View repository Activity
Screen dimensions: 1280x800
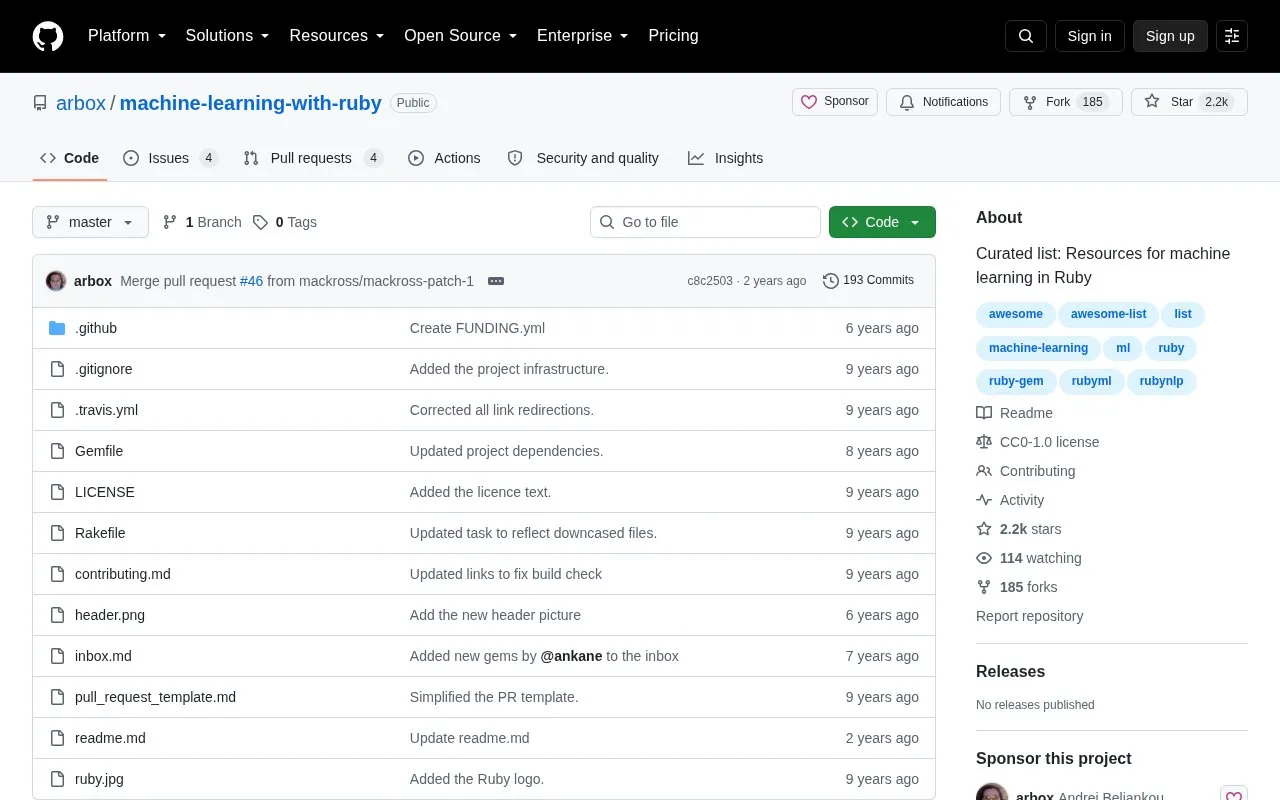pos(1010,500)
